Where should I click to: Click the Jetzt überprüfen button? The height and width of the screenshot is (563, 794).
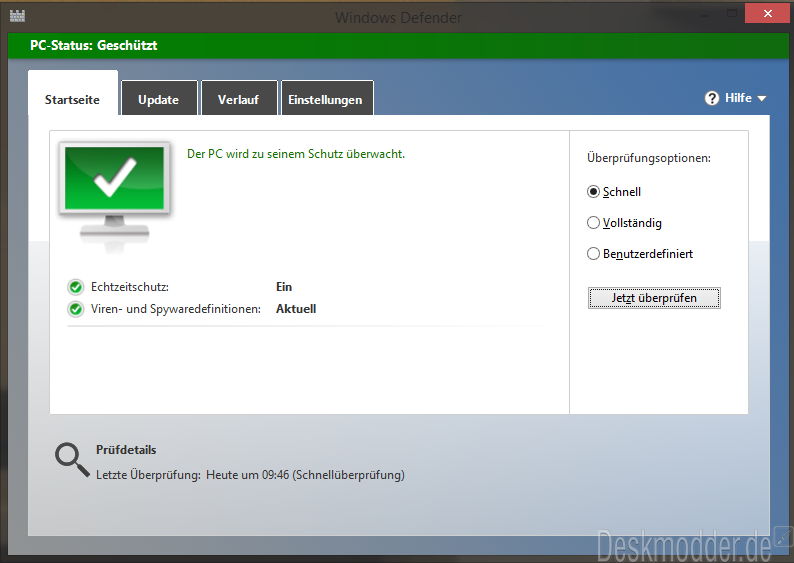click(x=654, y=298)
